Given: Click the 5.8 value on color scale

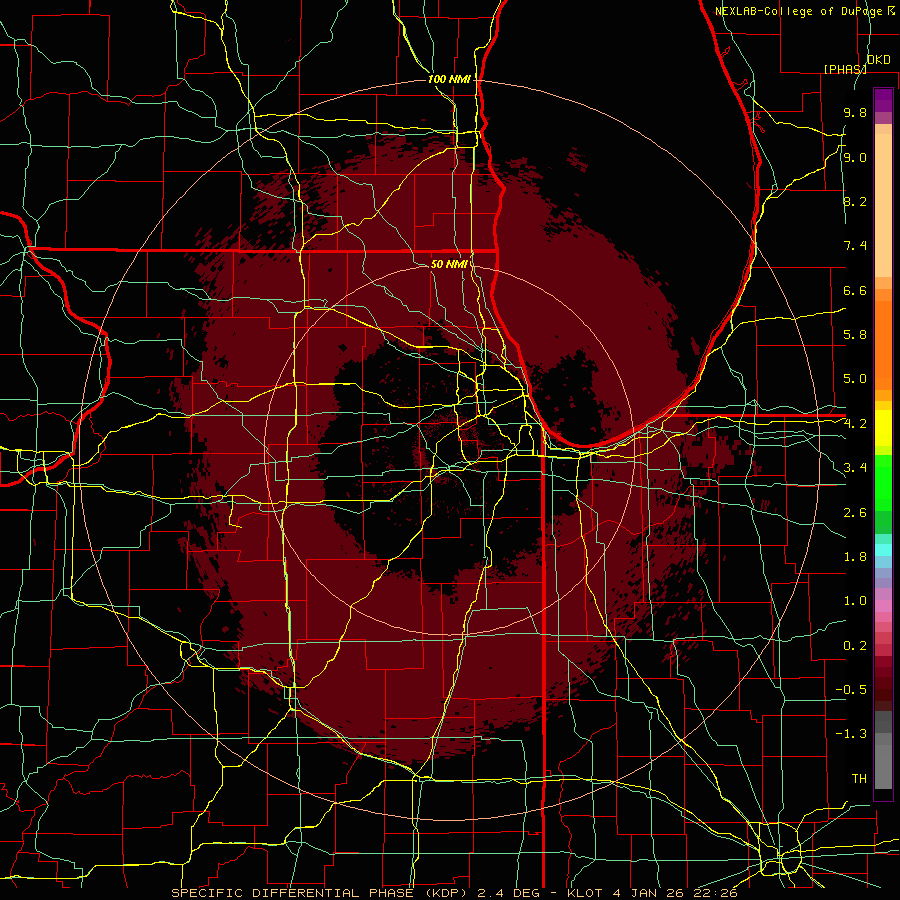Looking at the screenshot, I should (x=855, y=335).
